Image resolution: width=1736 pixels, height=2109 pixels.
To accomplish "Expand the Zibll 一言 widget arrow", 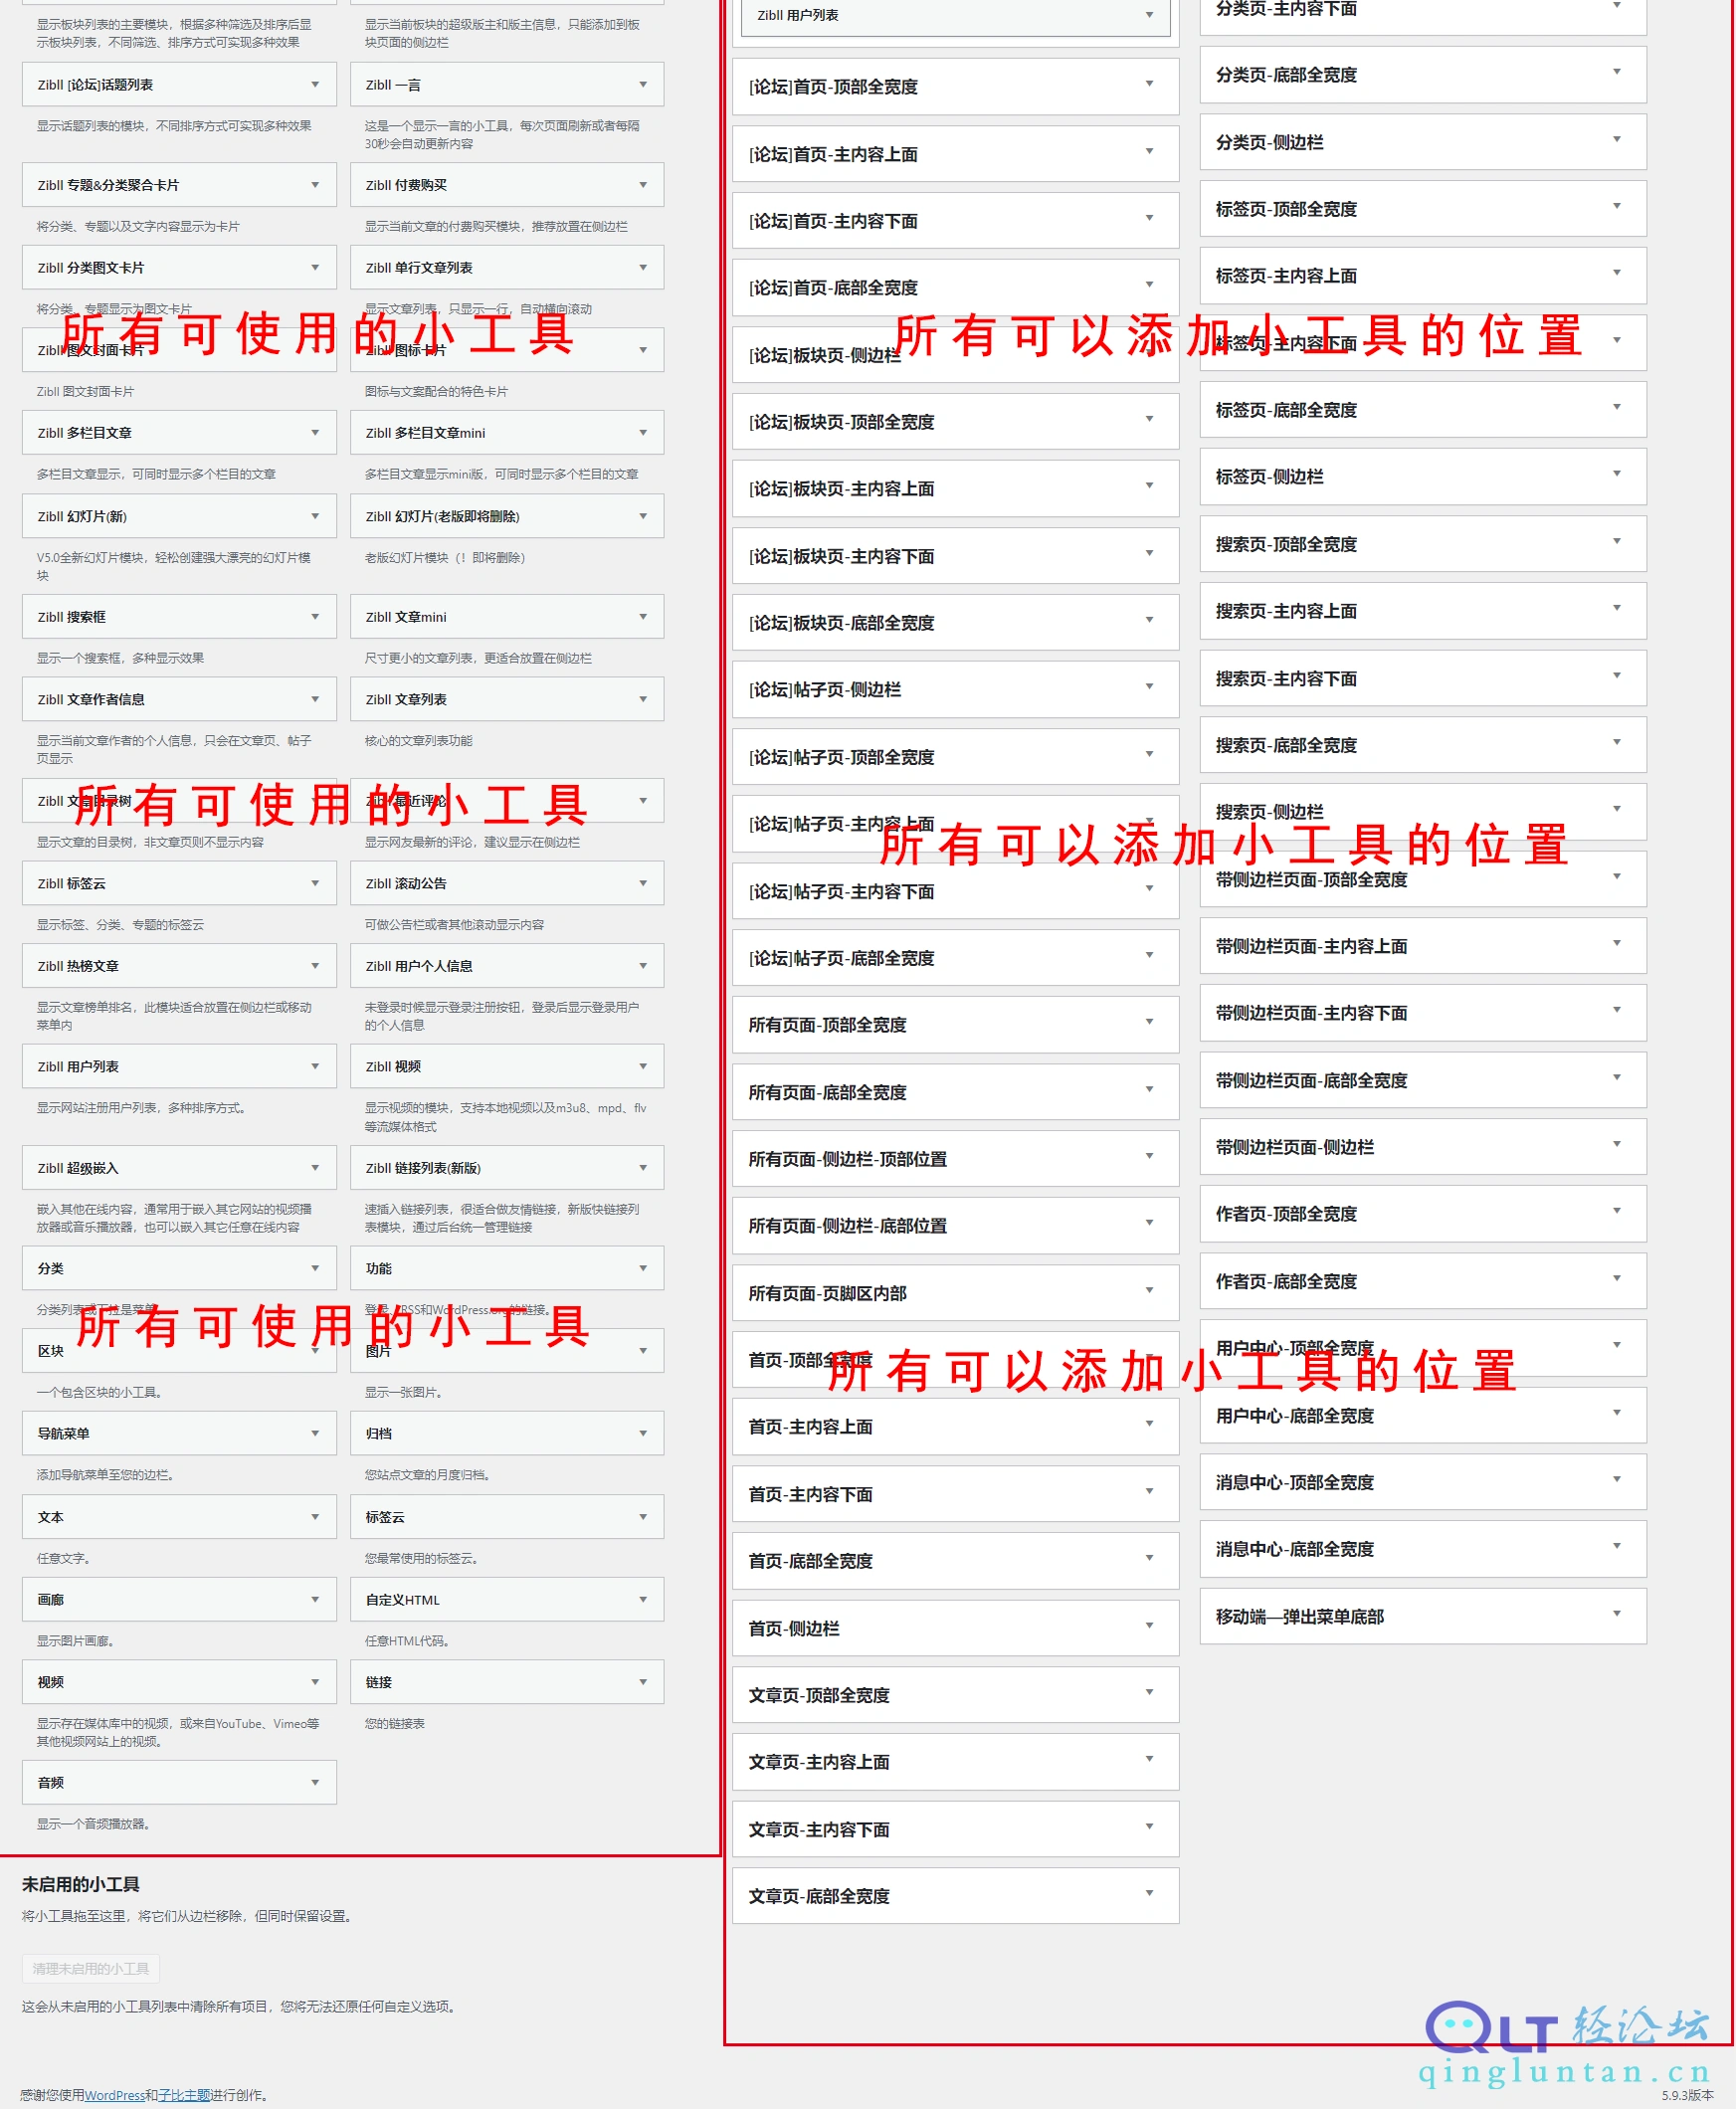I will 643,85.
